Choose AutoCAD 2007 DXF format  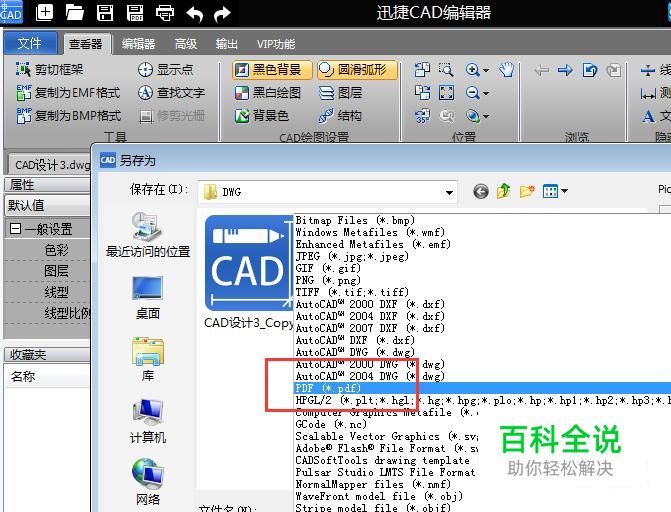370,328
